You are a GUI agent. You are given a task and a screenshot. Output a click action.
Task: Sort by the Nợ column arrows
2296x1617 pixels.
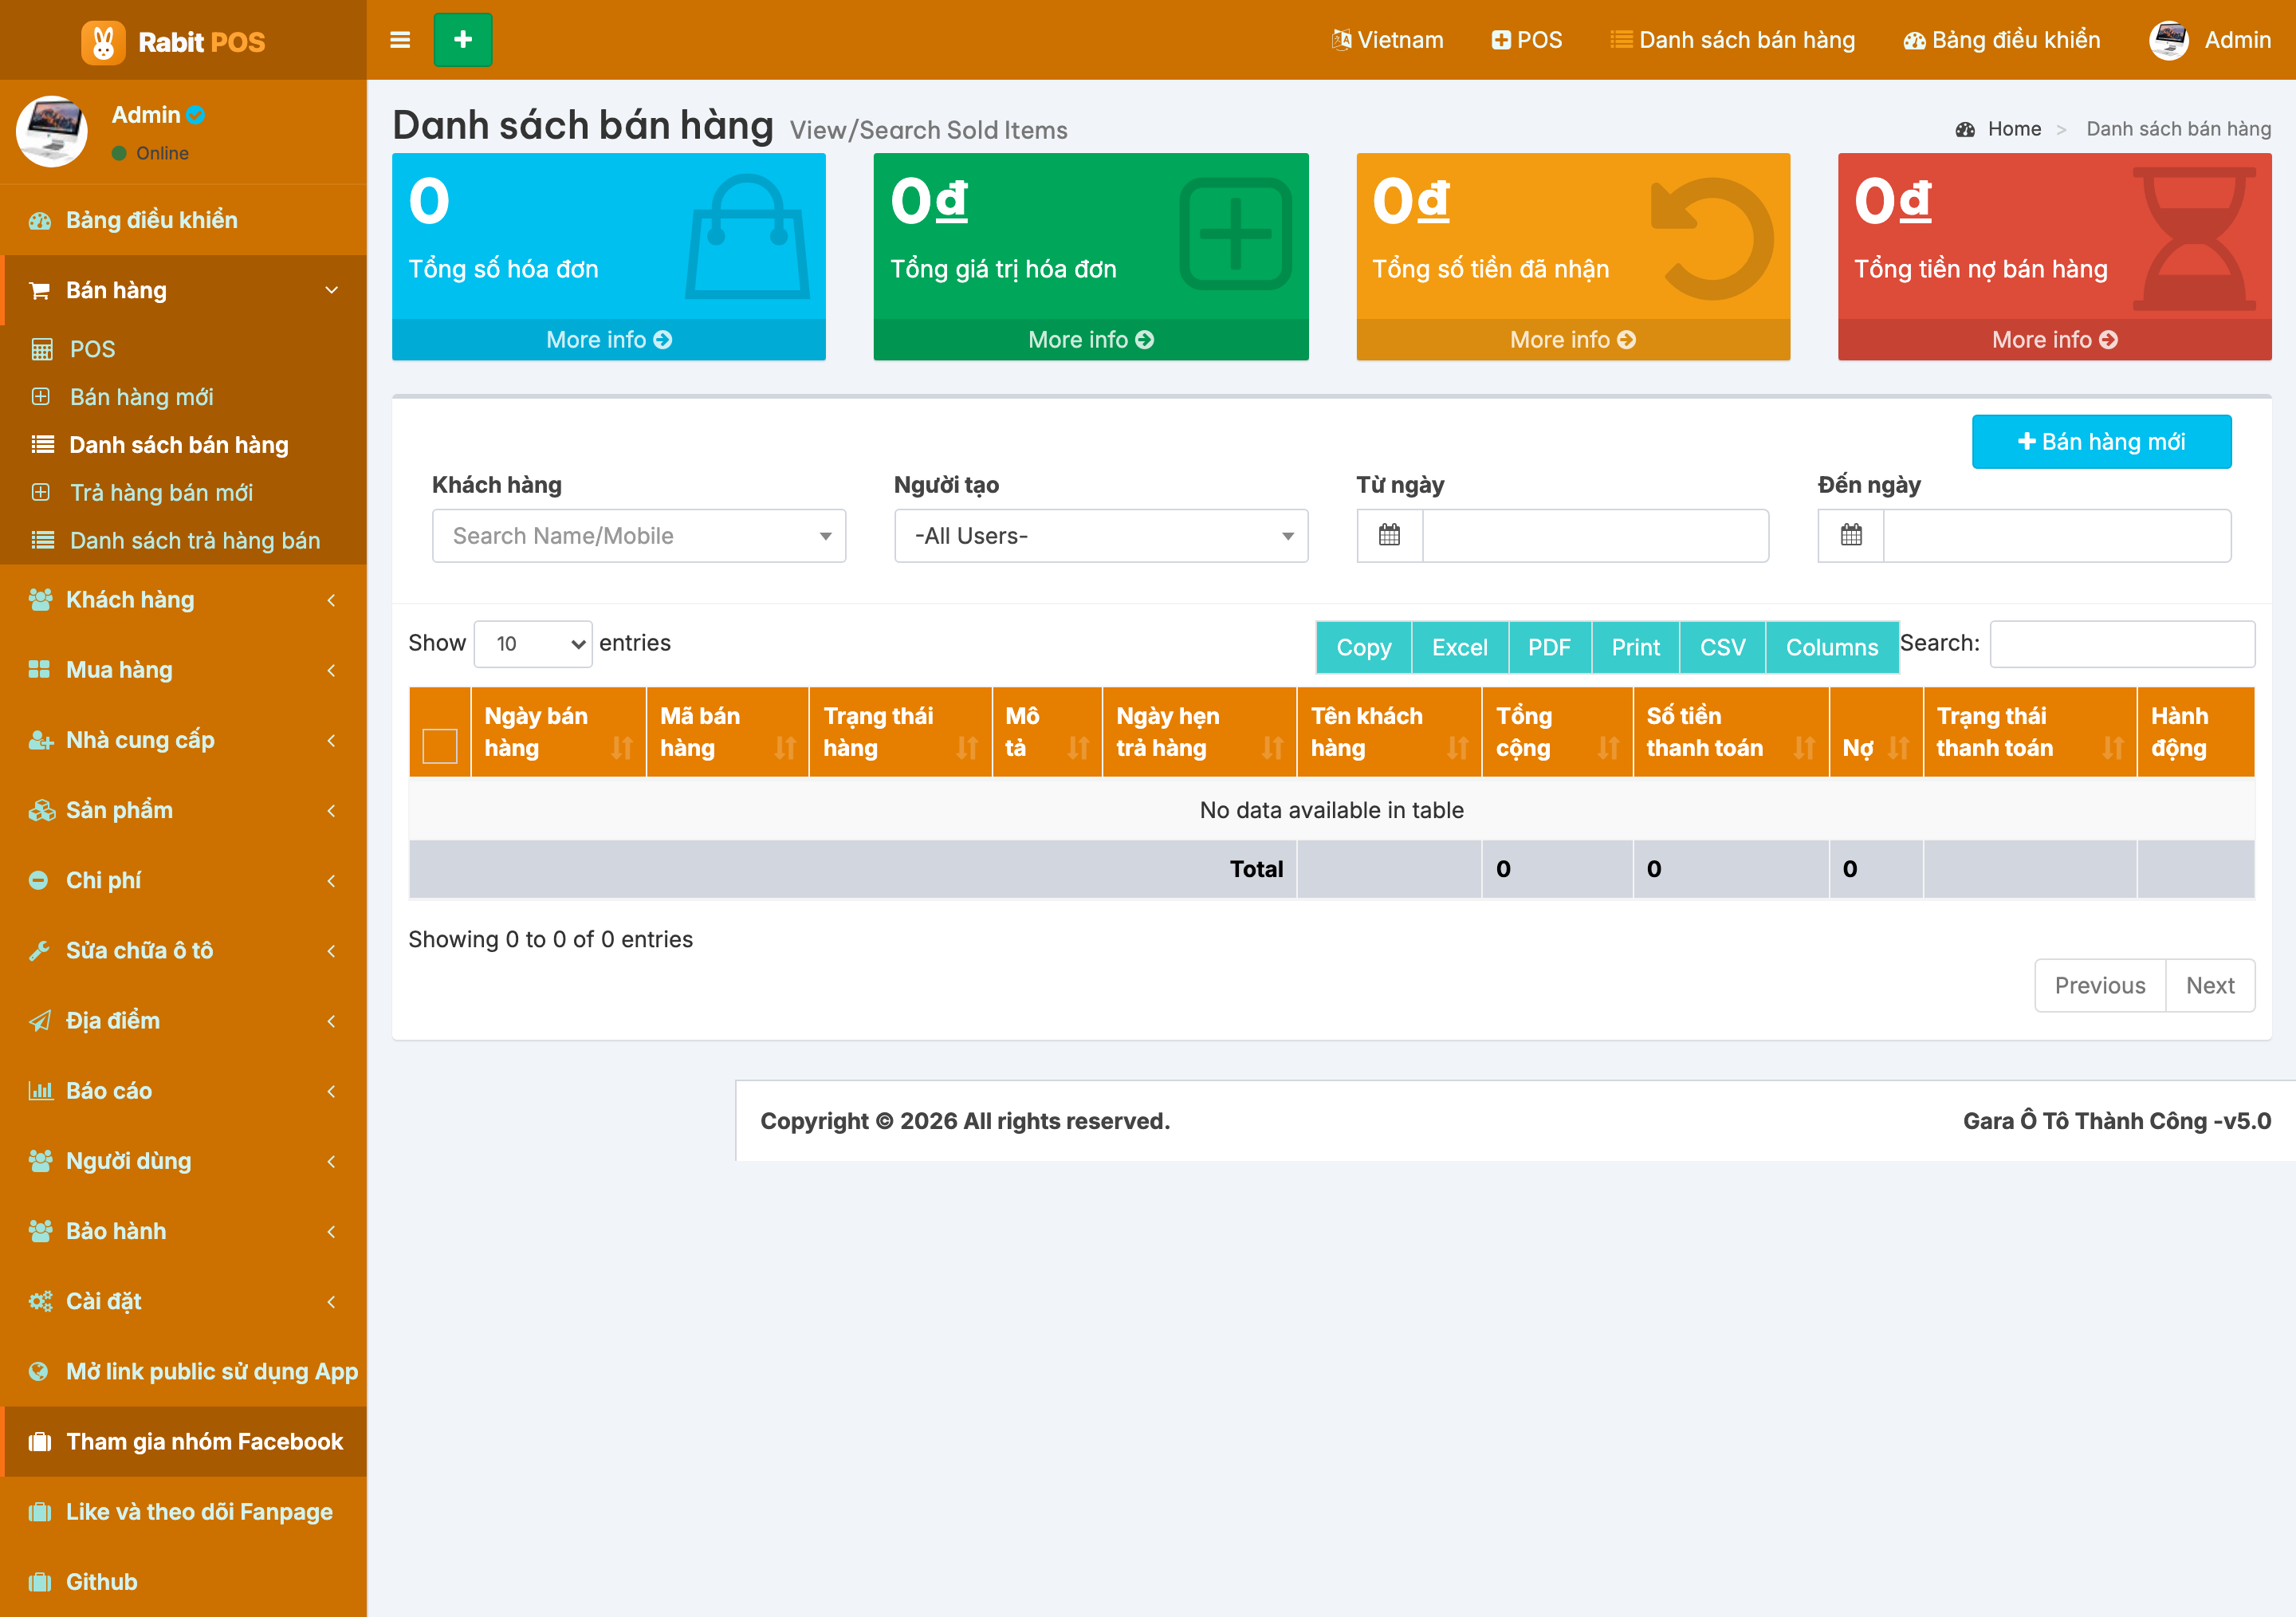[x=1898, y=748]
